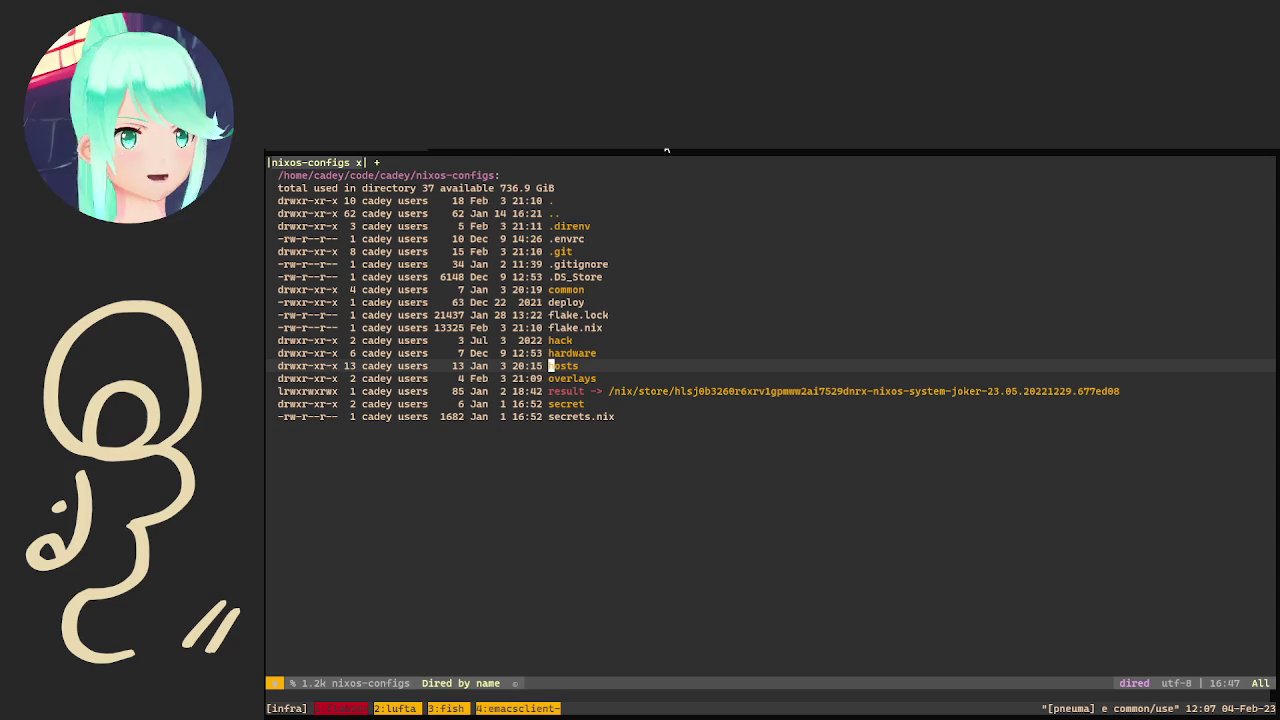Follow the result symlink entry
Screen dimensions: 1280x720
point(566,391)
